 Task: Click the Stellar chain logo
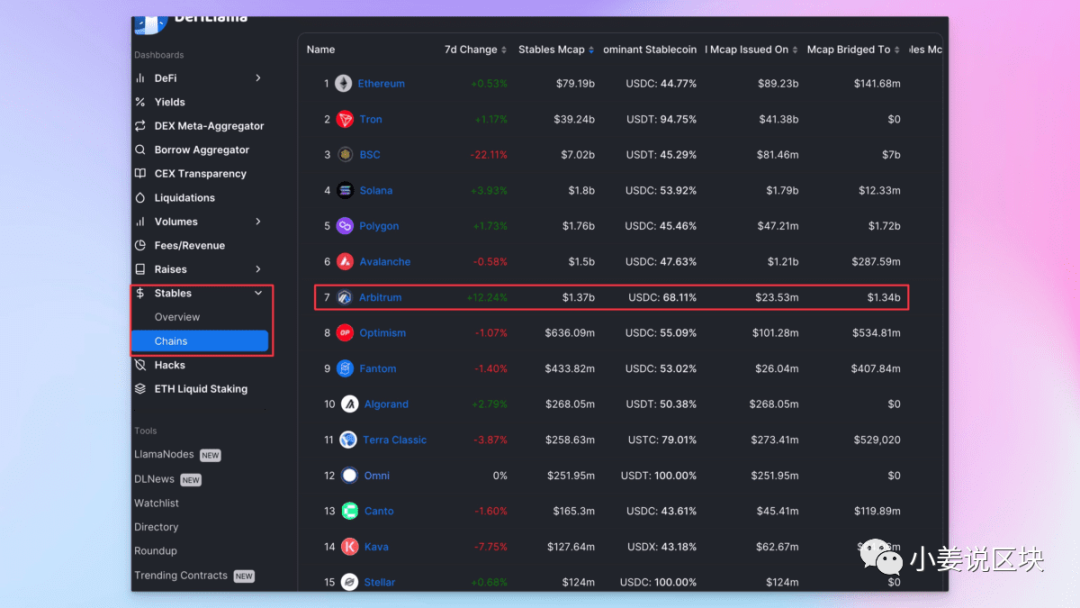tap(350, 582)
